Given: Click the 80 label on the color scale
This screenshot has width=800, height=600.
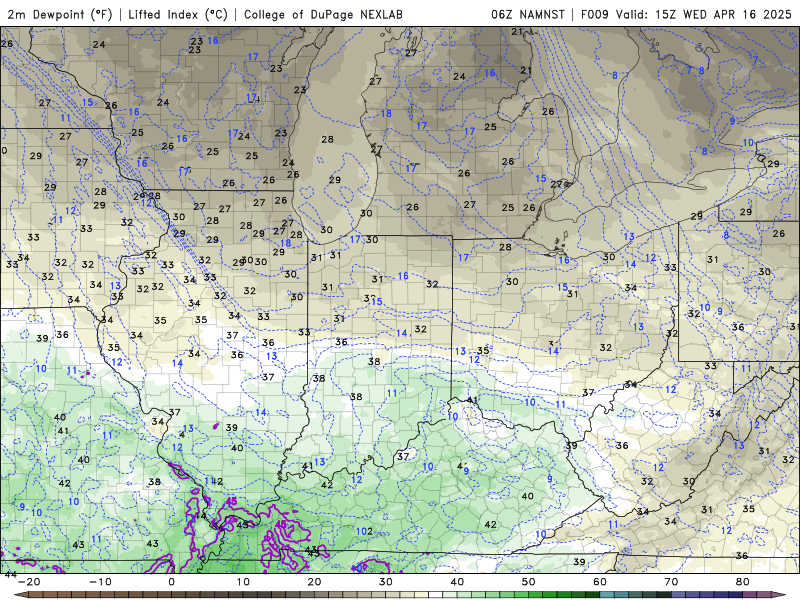Looking at the screenshot, I should pos(743,582).
